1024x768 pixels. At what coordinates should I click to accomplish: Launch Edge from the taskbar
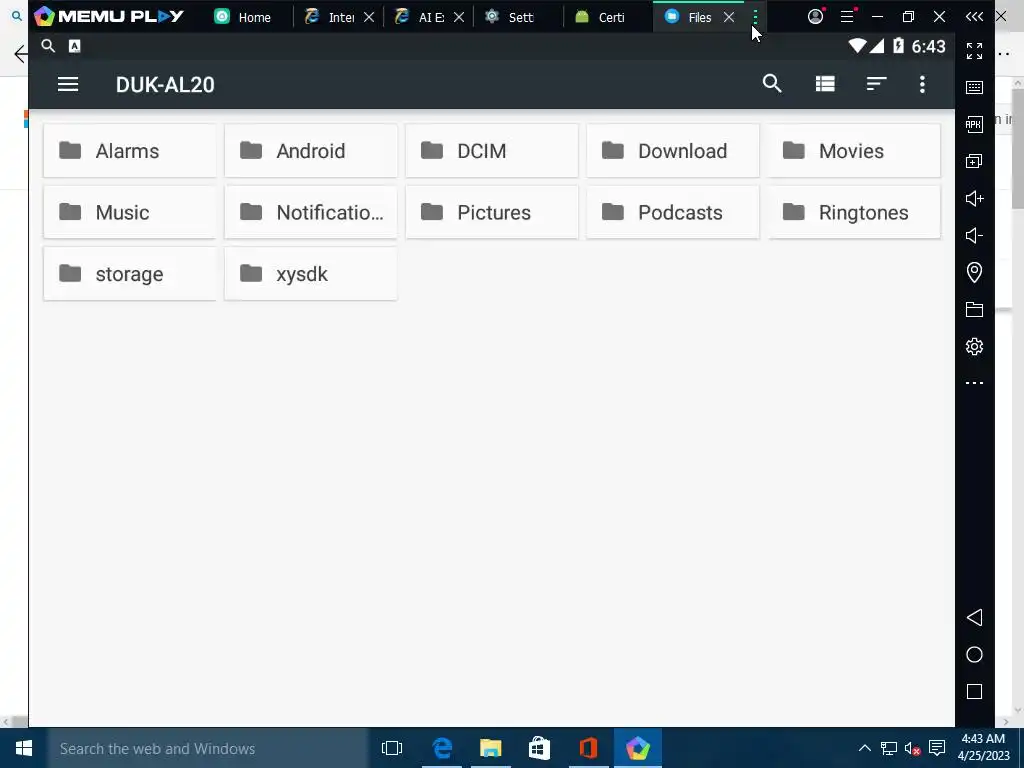[x=442, y=748]
